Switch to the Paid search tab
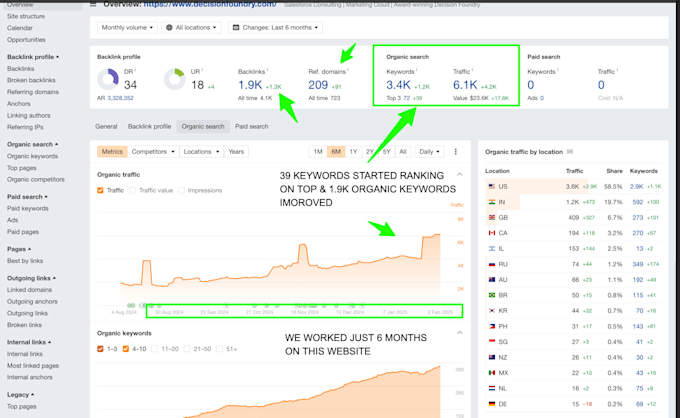 tap(252, 127)
